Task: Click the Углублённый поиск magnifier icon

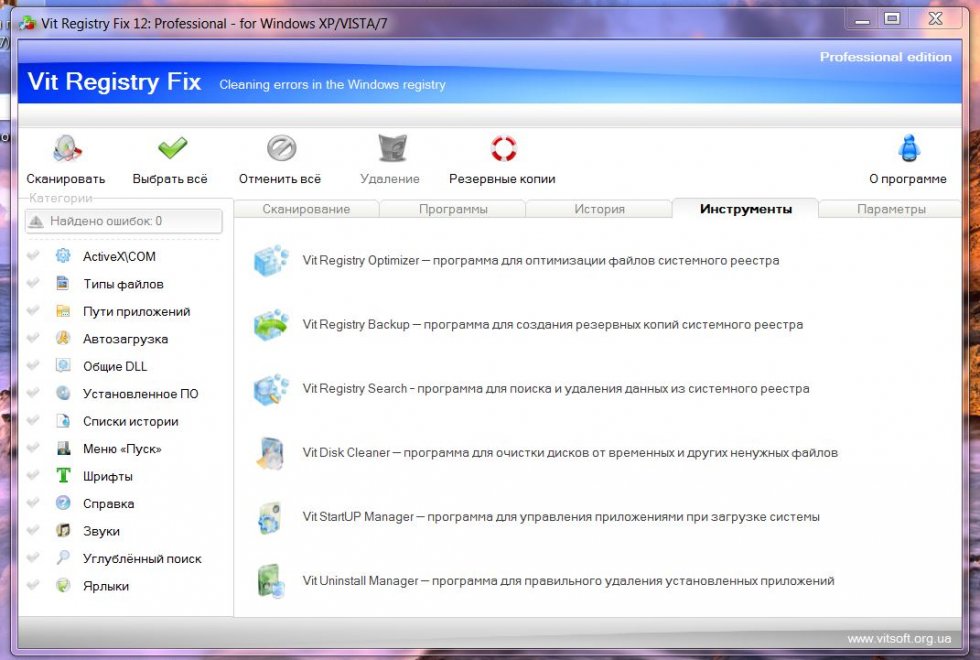Action: coord(63,558)
